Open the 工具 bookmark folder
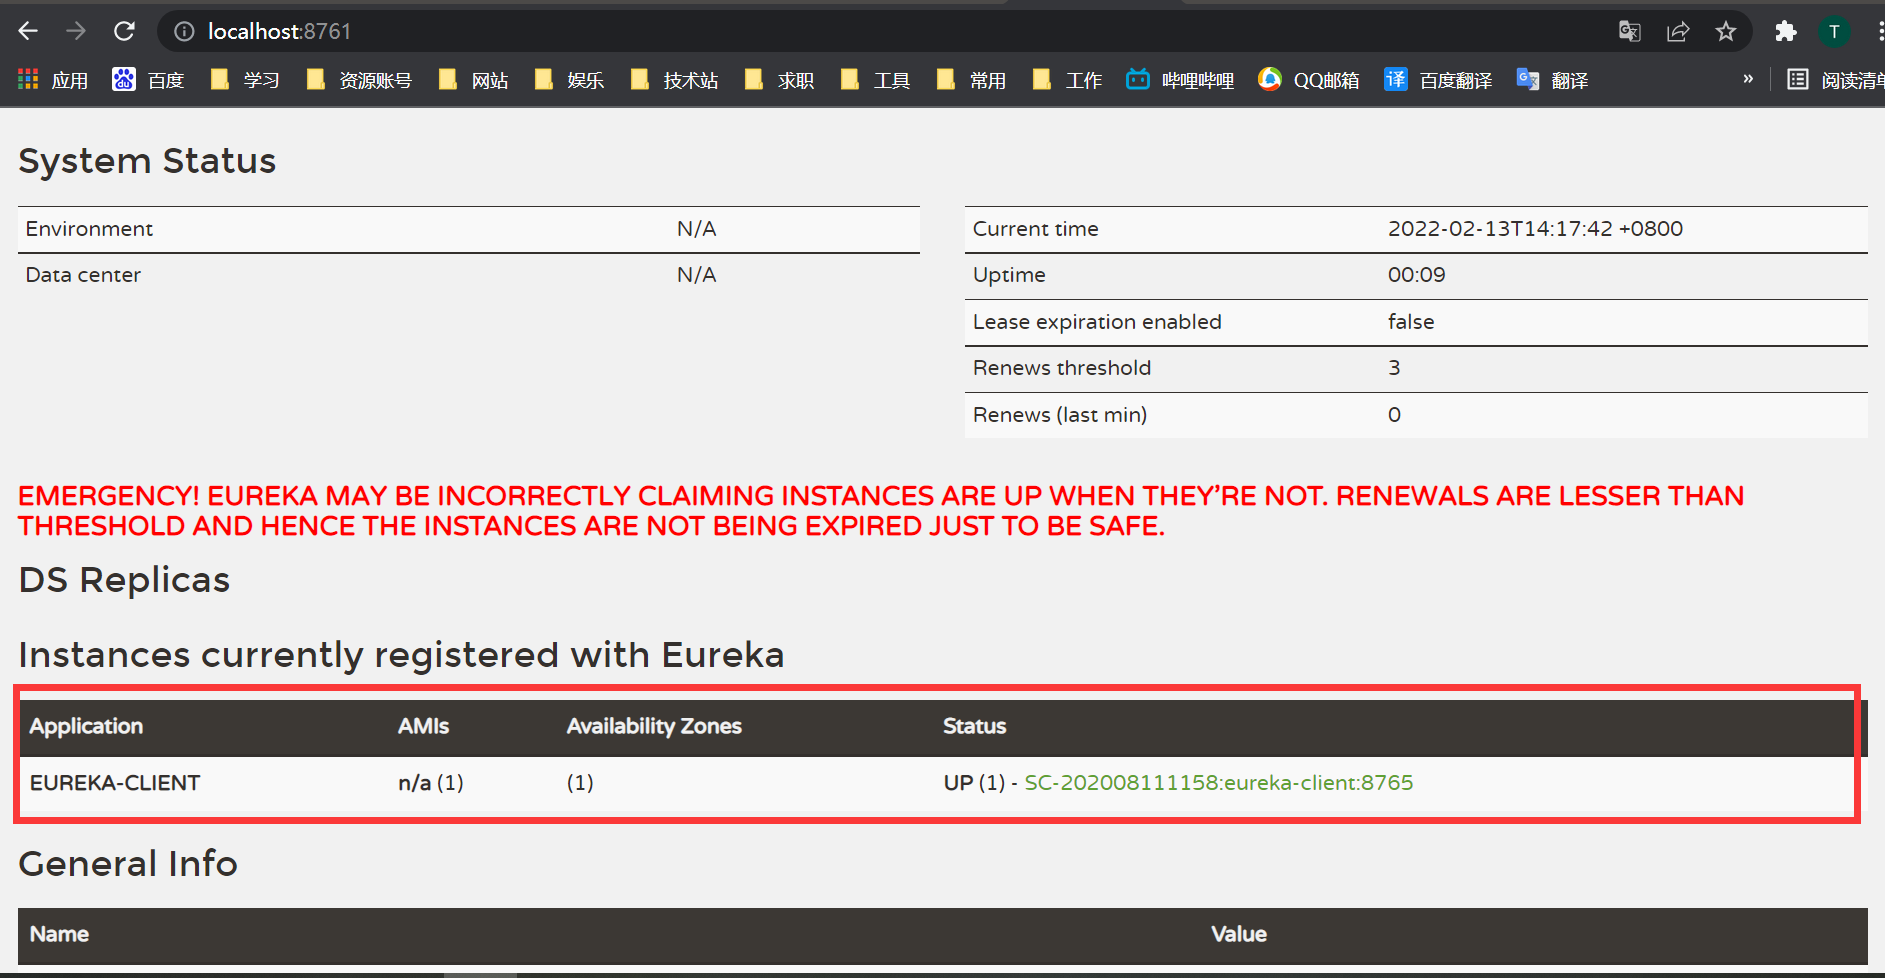 875,80
